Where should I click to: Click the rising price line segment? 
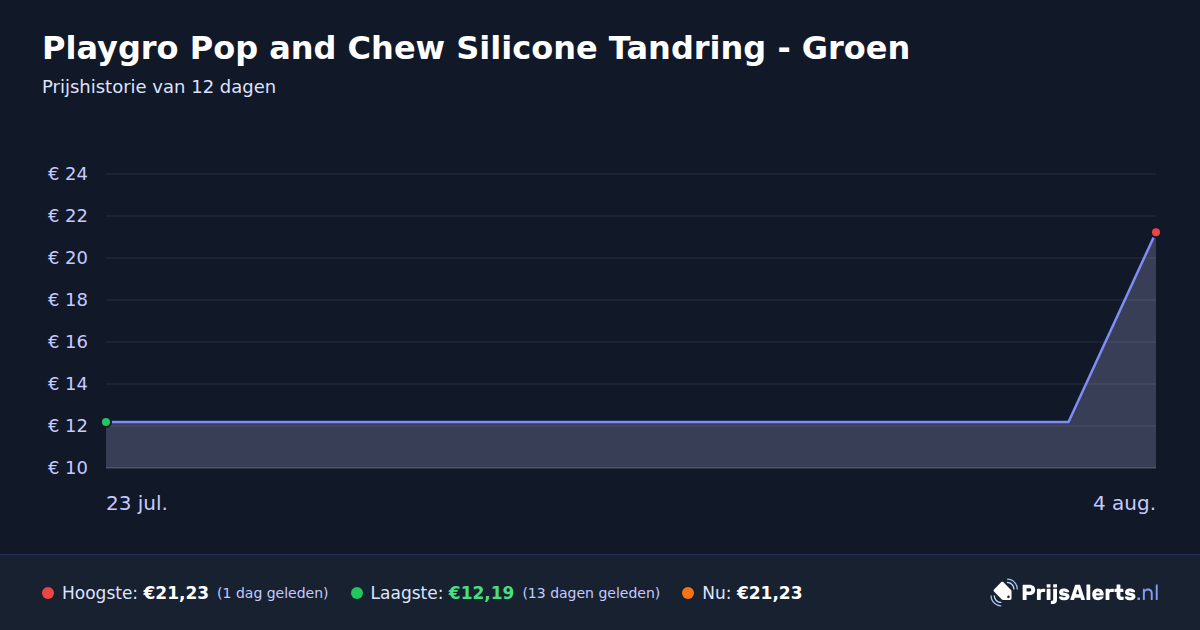pyautogui.click(x=1112, y=328)
